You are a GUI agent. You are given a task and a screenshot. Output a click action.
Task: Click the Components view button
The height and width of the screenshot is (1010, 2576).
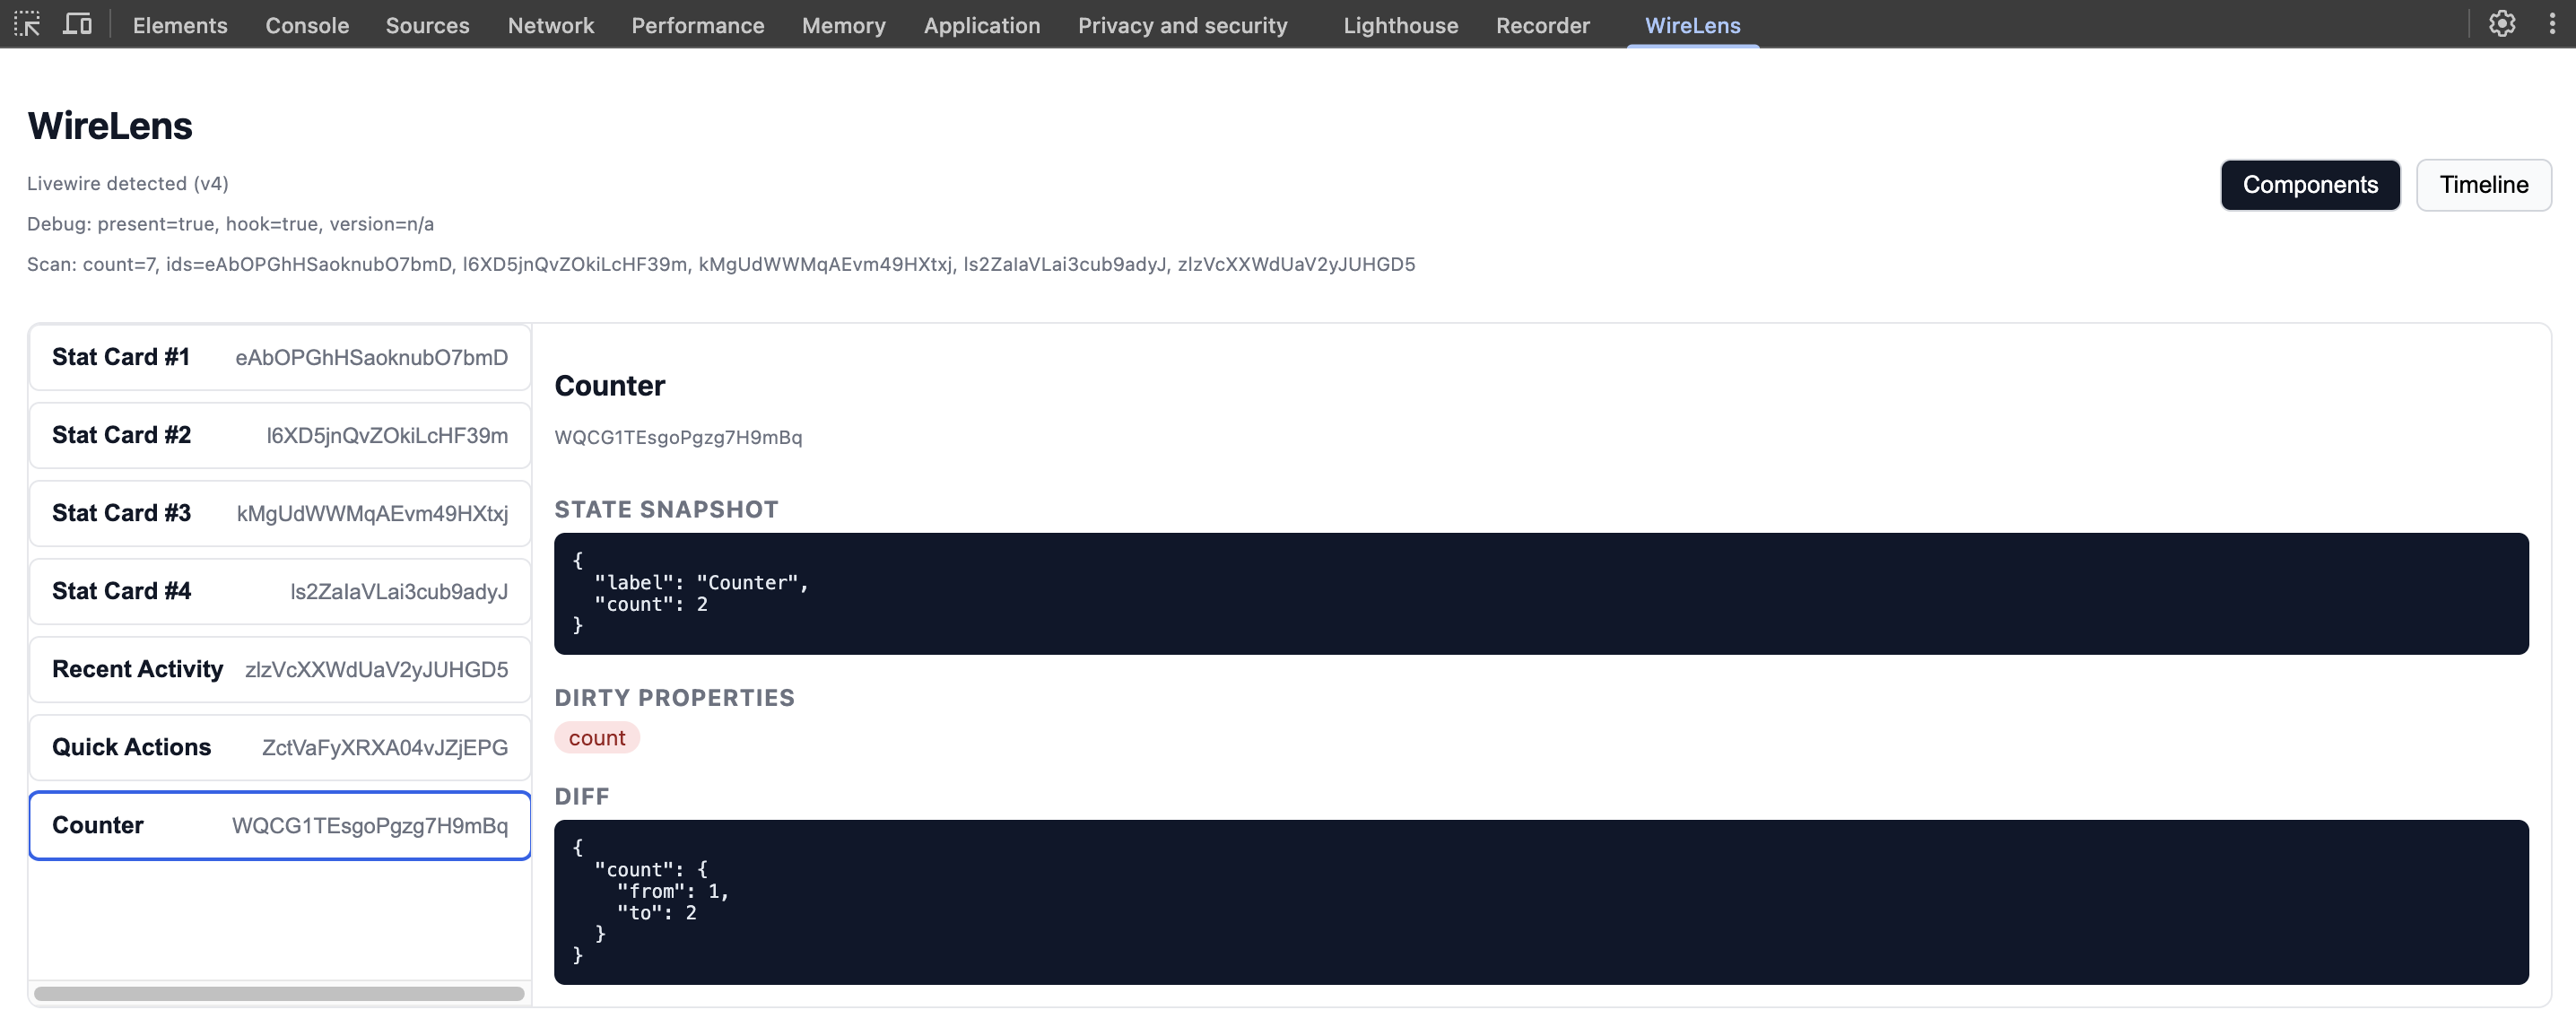tap(2310, 185)
